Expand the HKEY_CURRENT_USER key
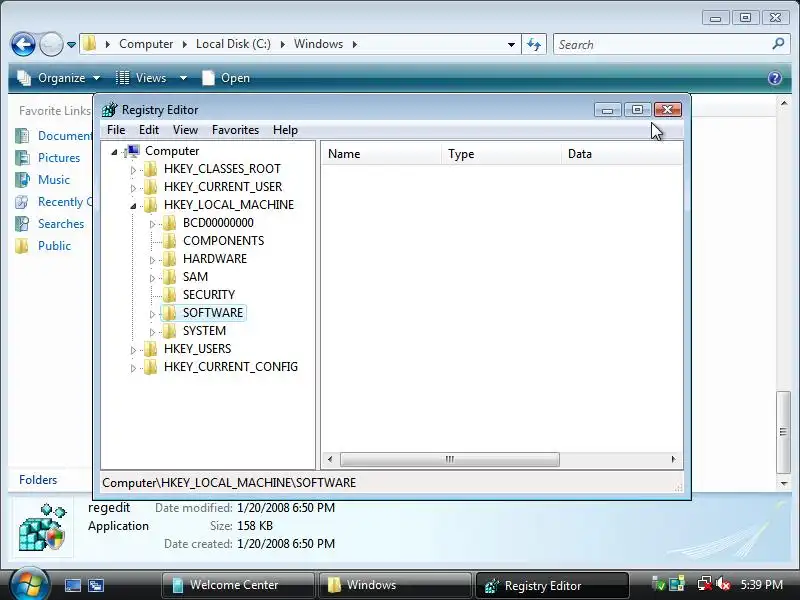The image size is (800, 600). click(x=133, y=188)
